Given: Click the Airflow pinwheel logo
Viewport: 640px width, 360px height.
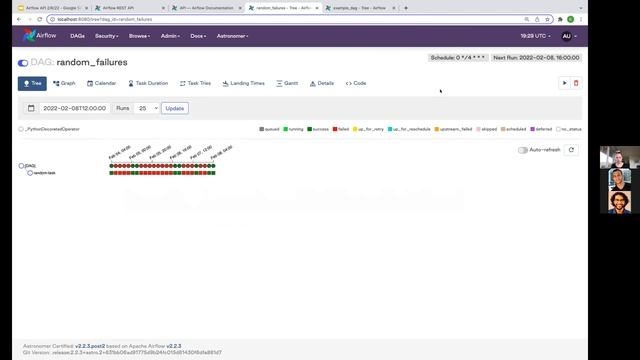Looking at the screenshot, I should point(29,36).
